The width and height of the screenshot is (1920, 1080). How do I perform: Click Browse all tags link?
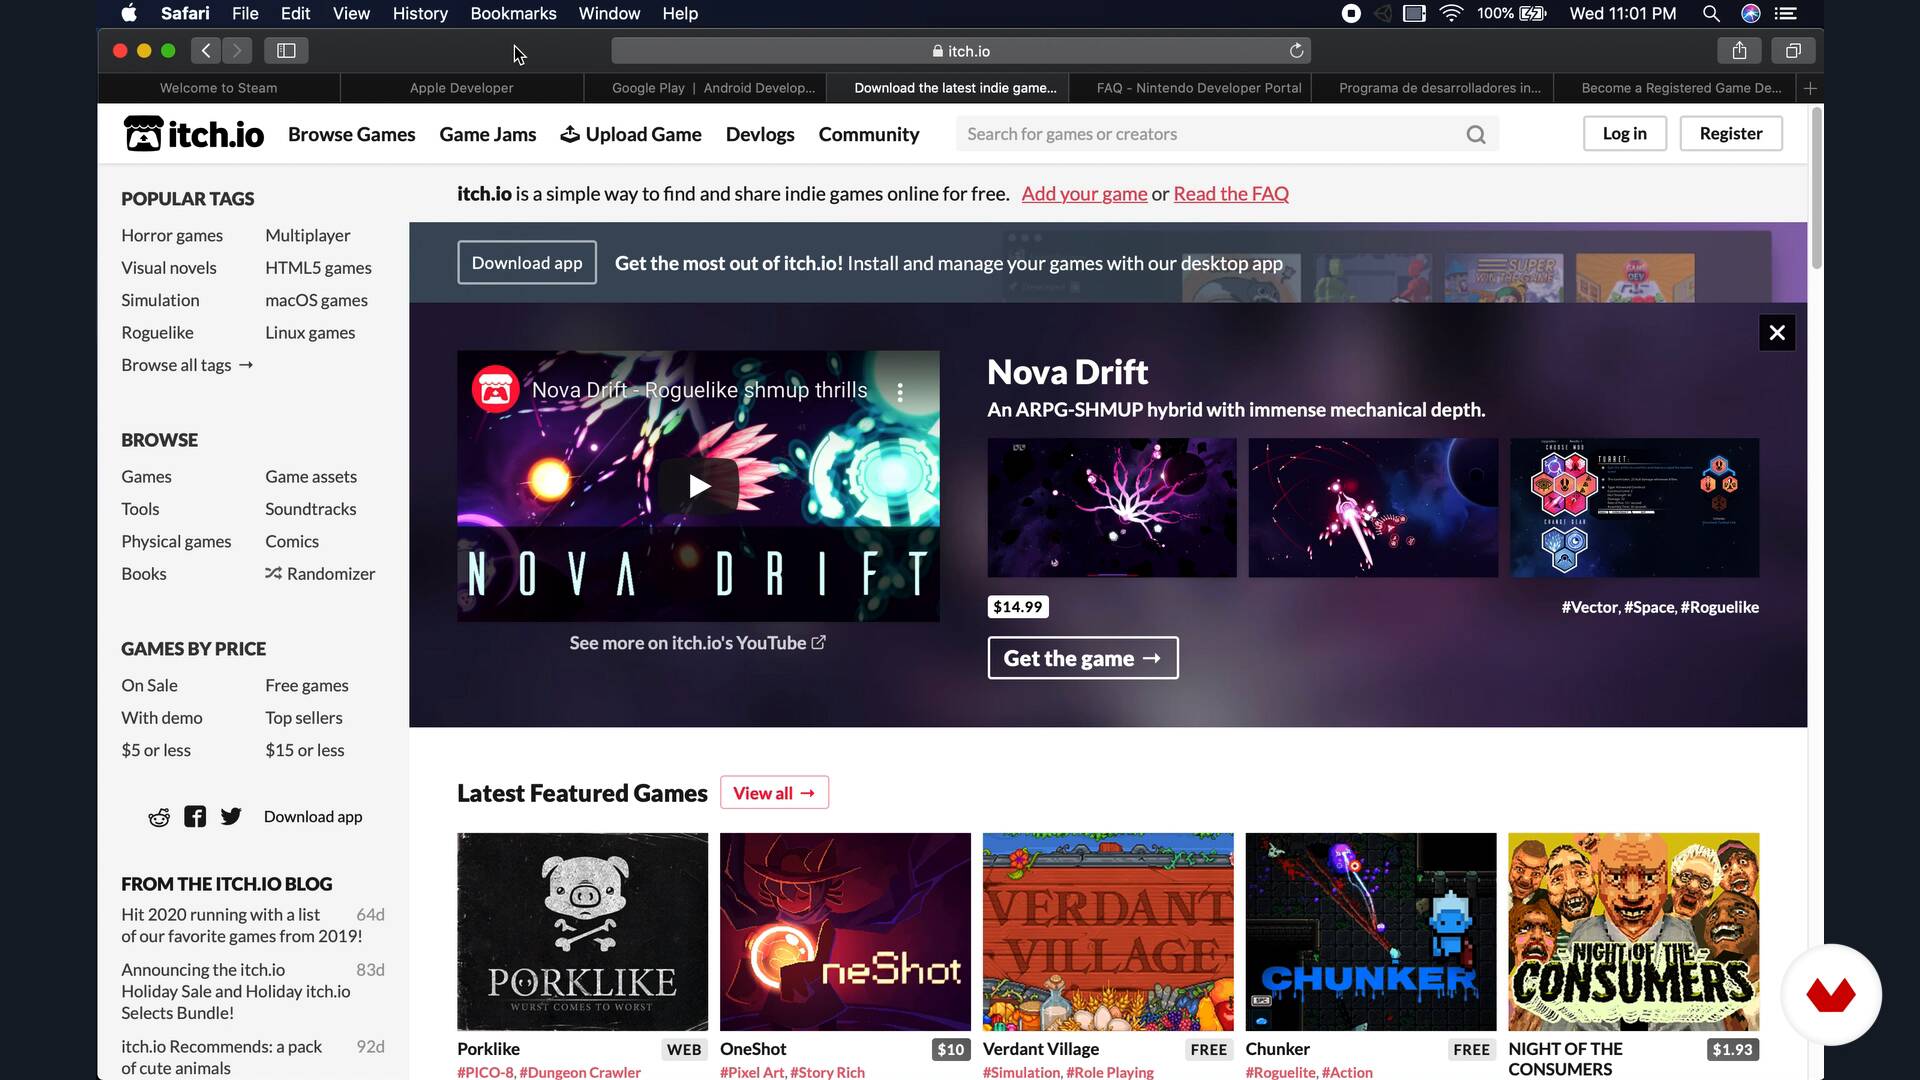187,365
